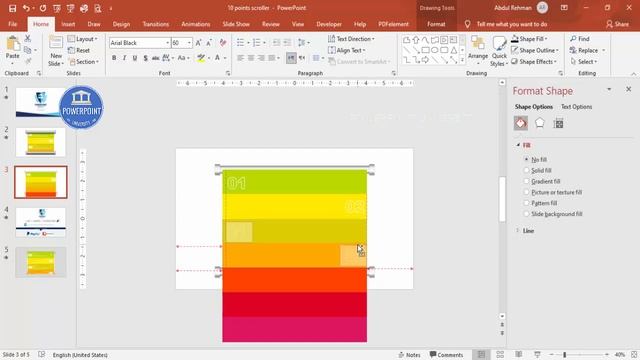Open the Text Direction dropdown
The height and width of the screenshot is (360, 640).
click(351, 39)
